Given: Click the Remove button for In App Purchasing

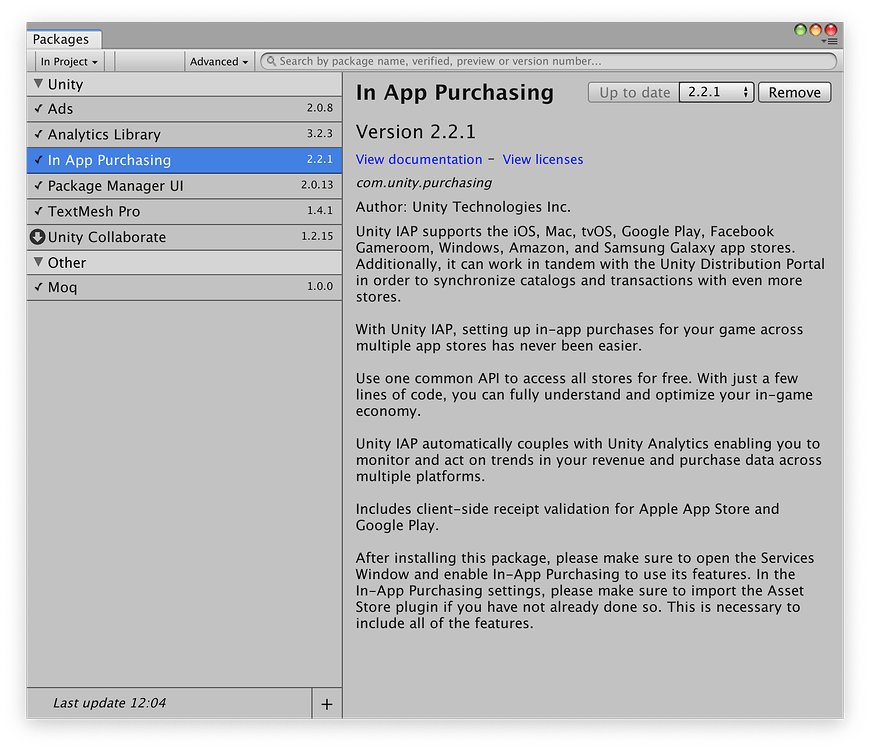Looking at the screenshot, I should pos(794,92).
